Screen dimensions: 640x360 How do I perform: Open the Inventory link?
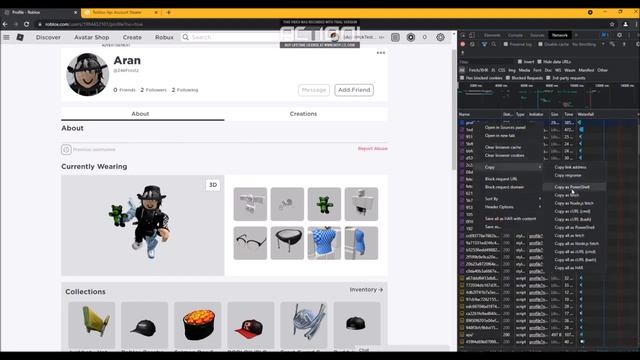[x=366, y=290]
